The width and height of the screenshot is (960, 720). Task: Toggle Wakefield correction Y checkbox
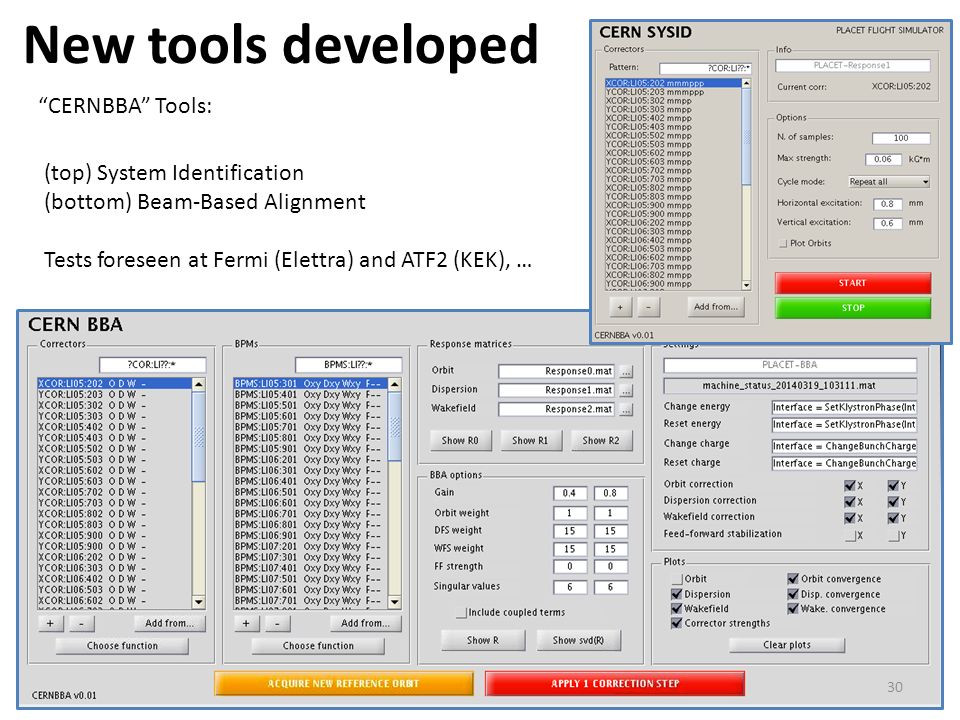coord(893,518)
